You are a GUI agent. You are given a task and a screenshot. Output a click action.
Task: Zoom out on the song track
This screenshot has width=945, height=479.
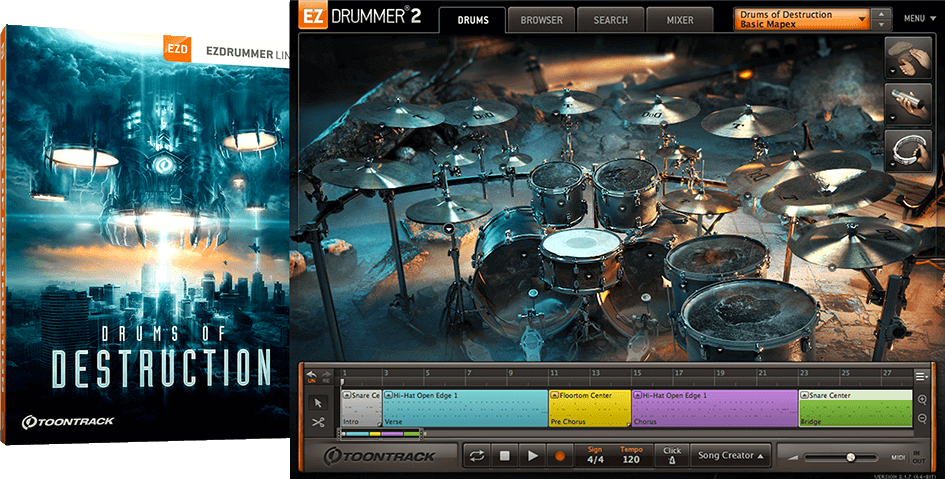[x=922, y=418]
